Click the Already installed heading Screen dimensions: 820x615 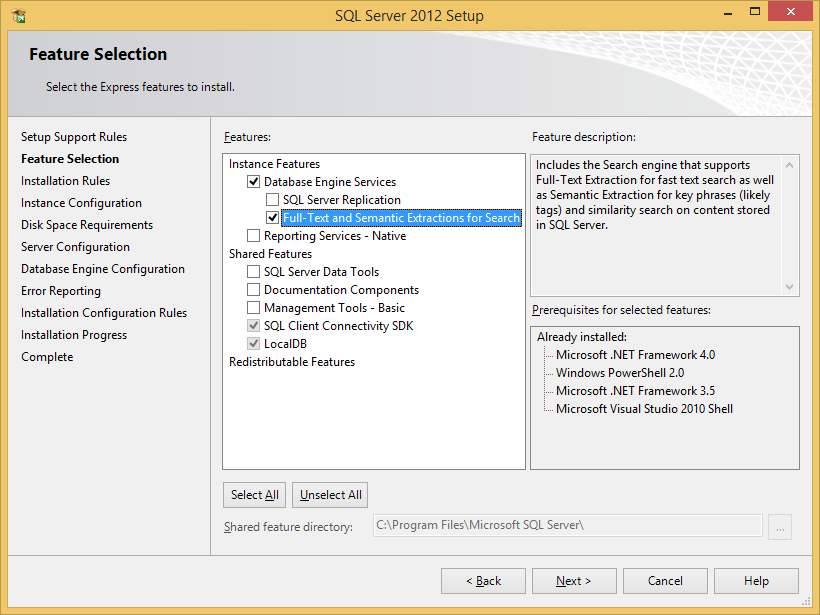tap(582, 337)
